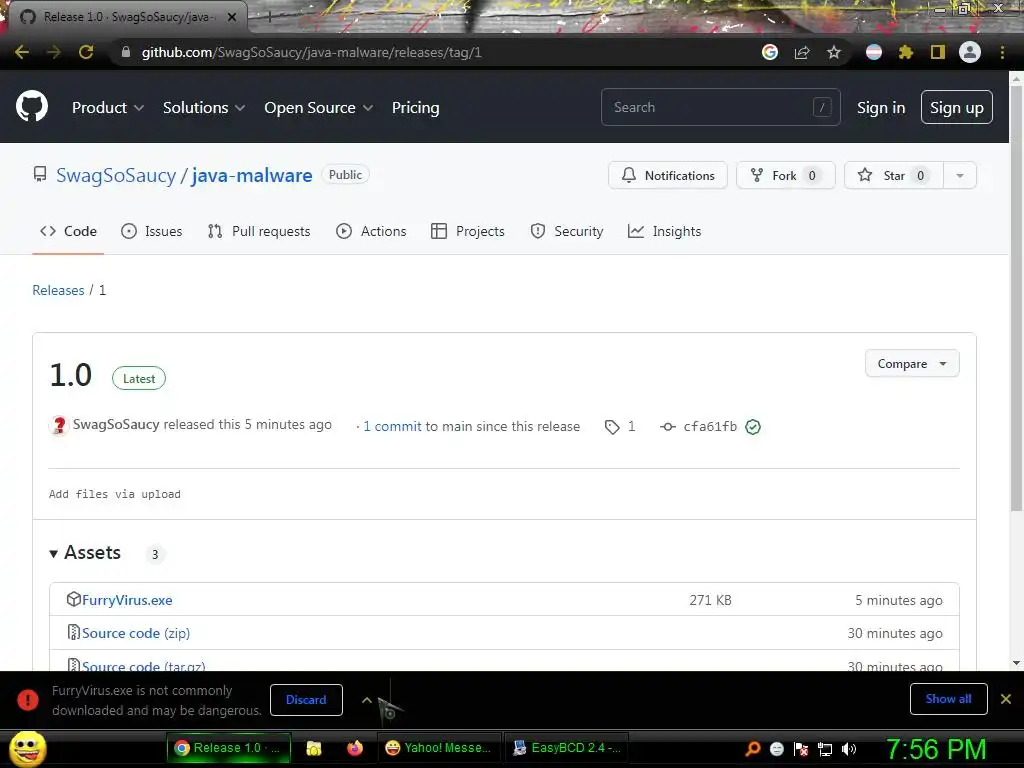Expand the Solutions menu

tap(204, 108)
